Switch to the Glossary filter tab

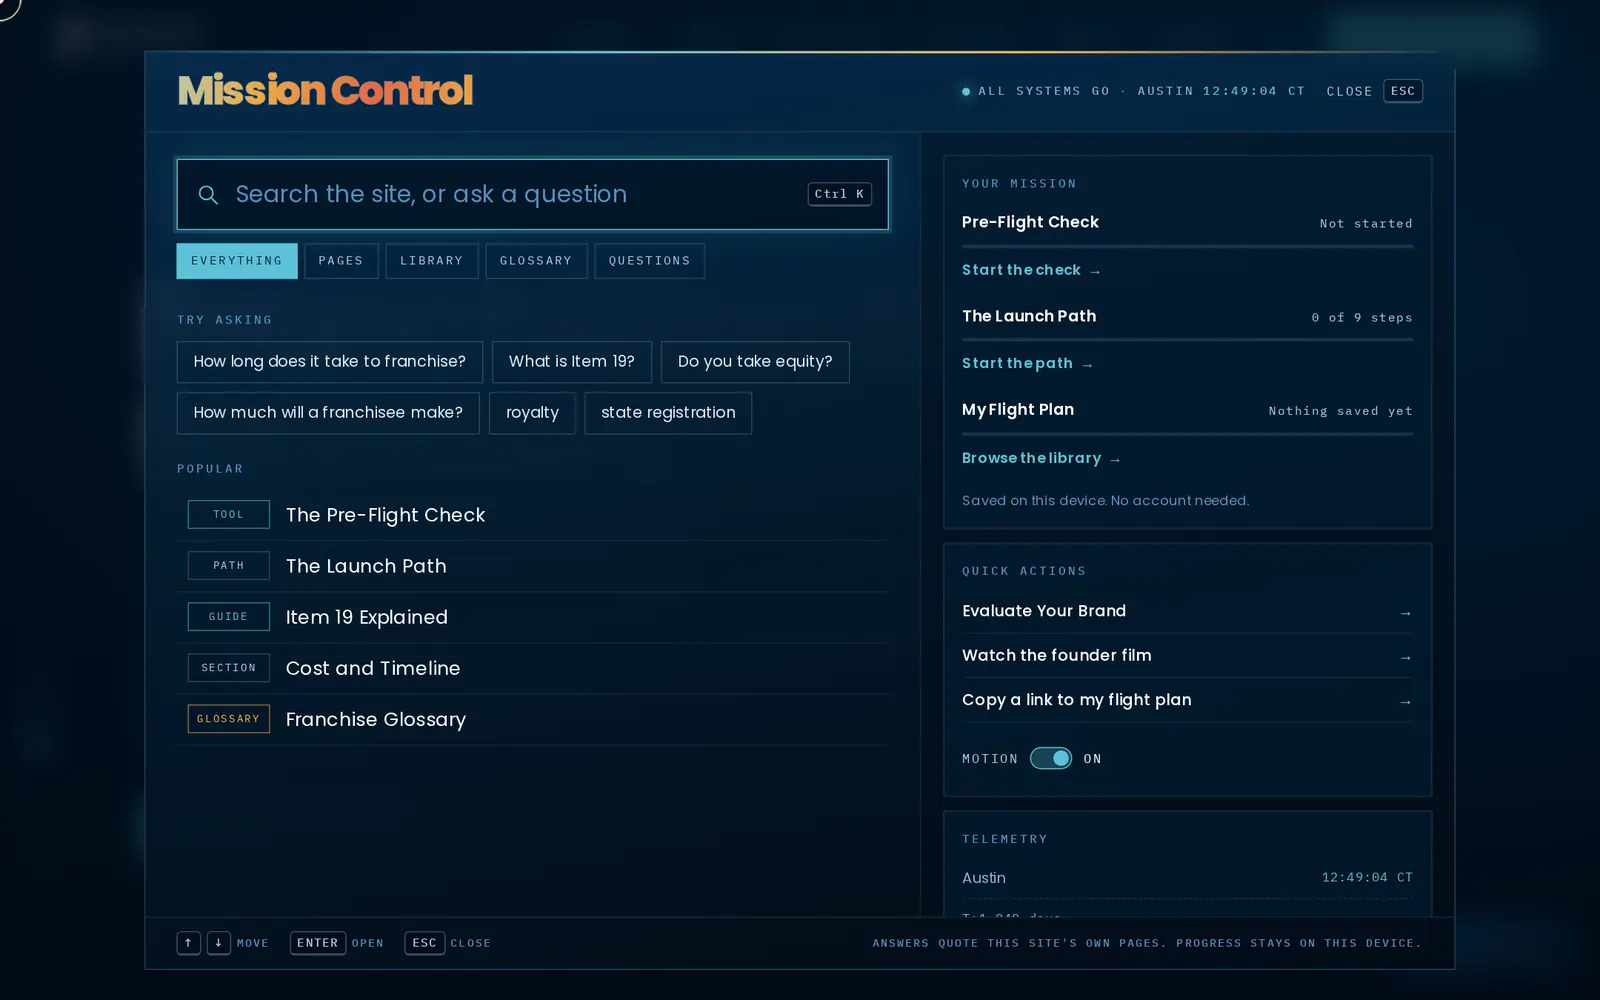tap(536, 261)
